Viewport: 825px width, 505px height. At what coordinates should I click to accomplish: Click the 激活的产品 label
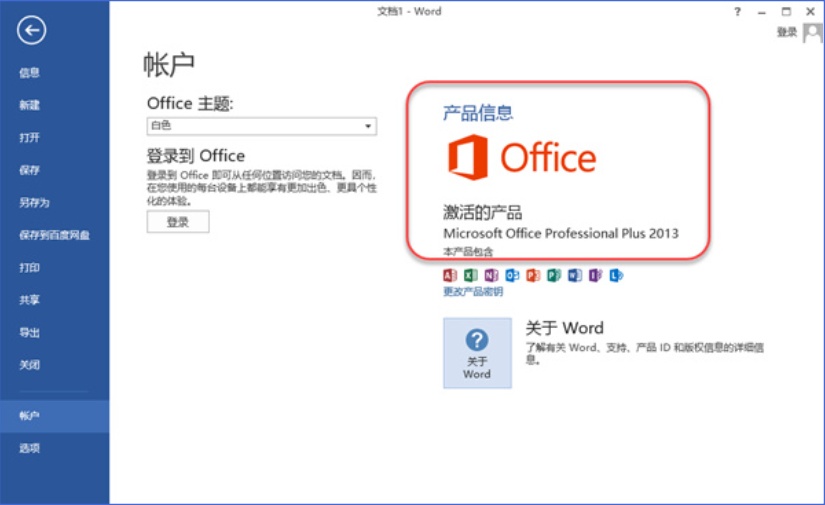(482, 213)
